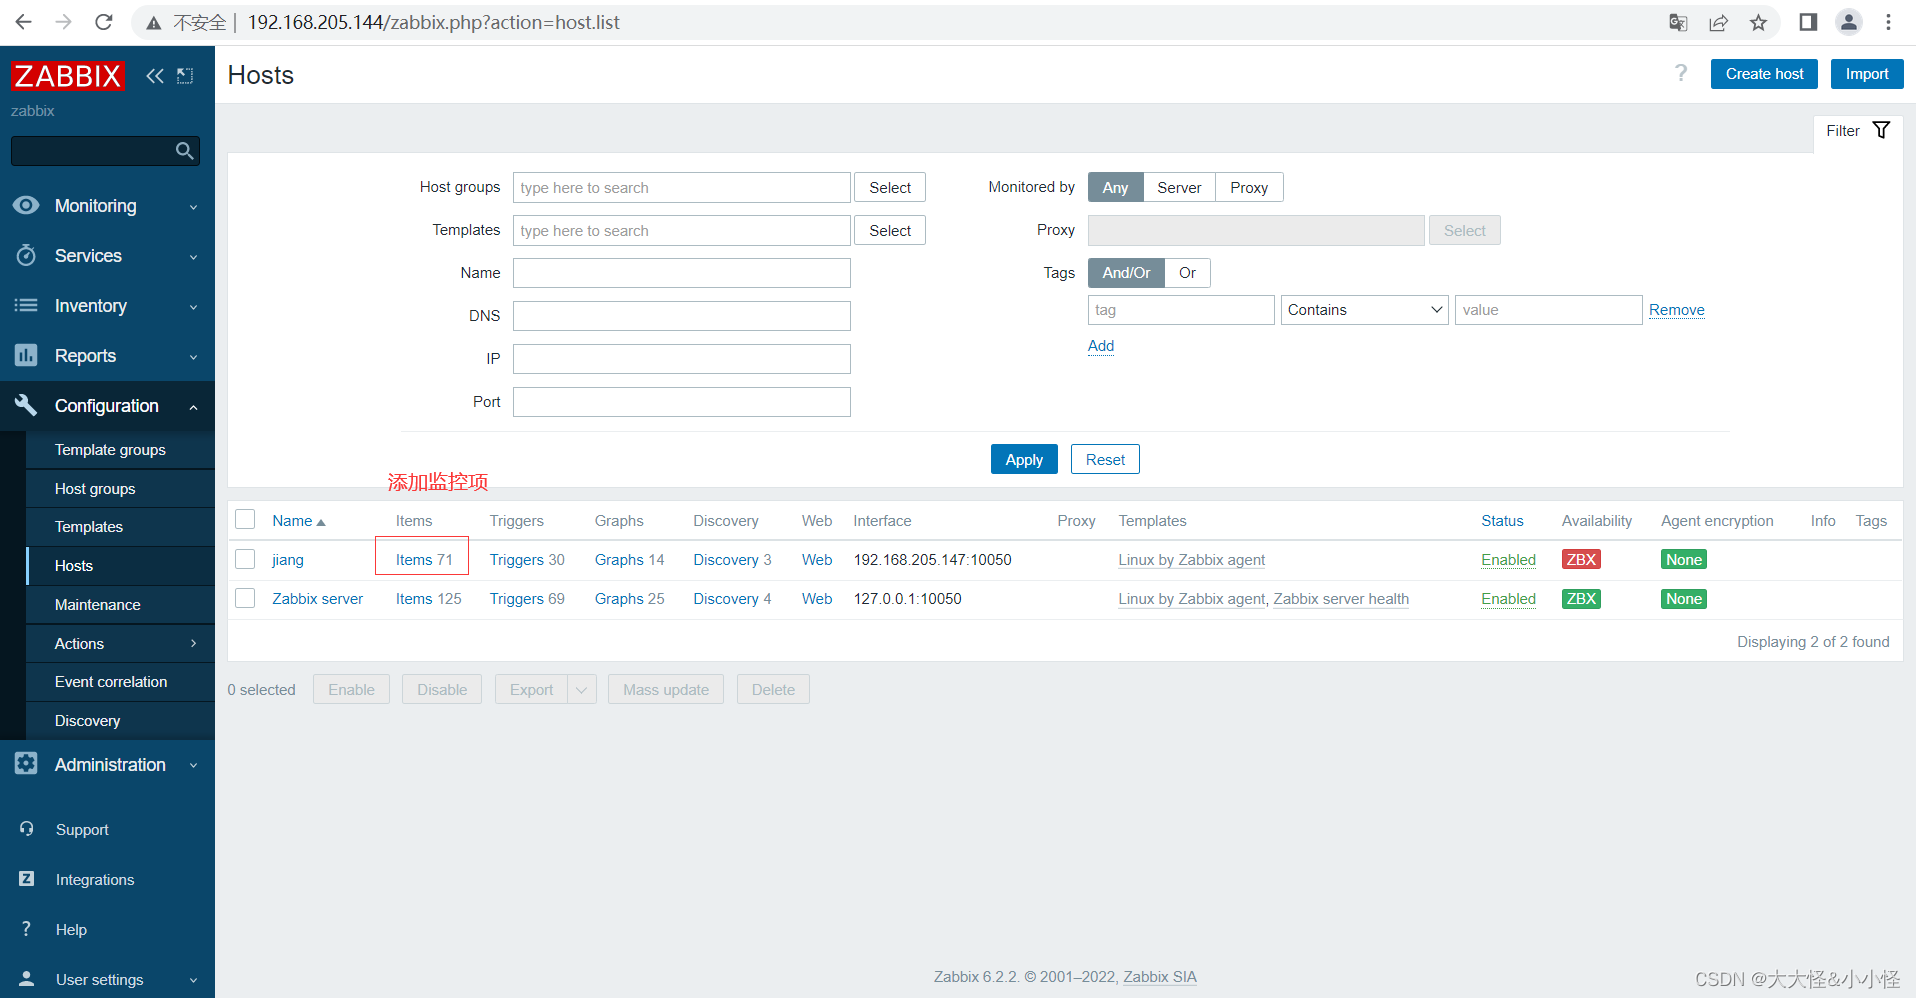Open browser side panel icon
This screenshot has width=1916, height=998.
pos(1808,22)
